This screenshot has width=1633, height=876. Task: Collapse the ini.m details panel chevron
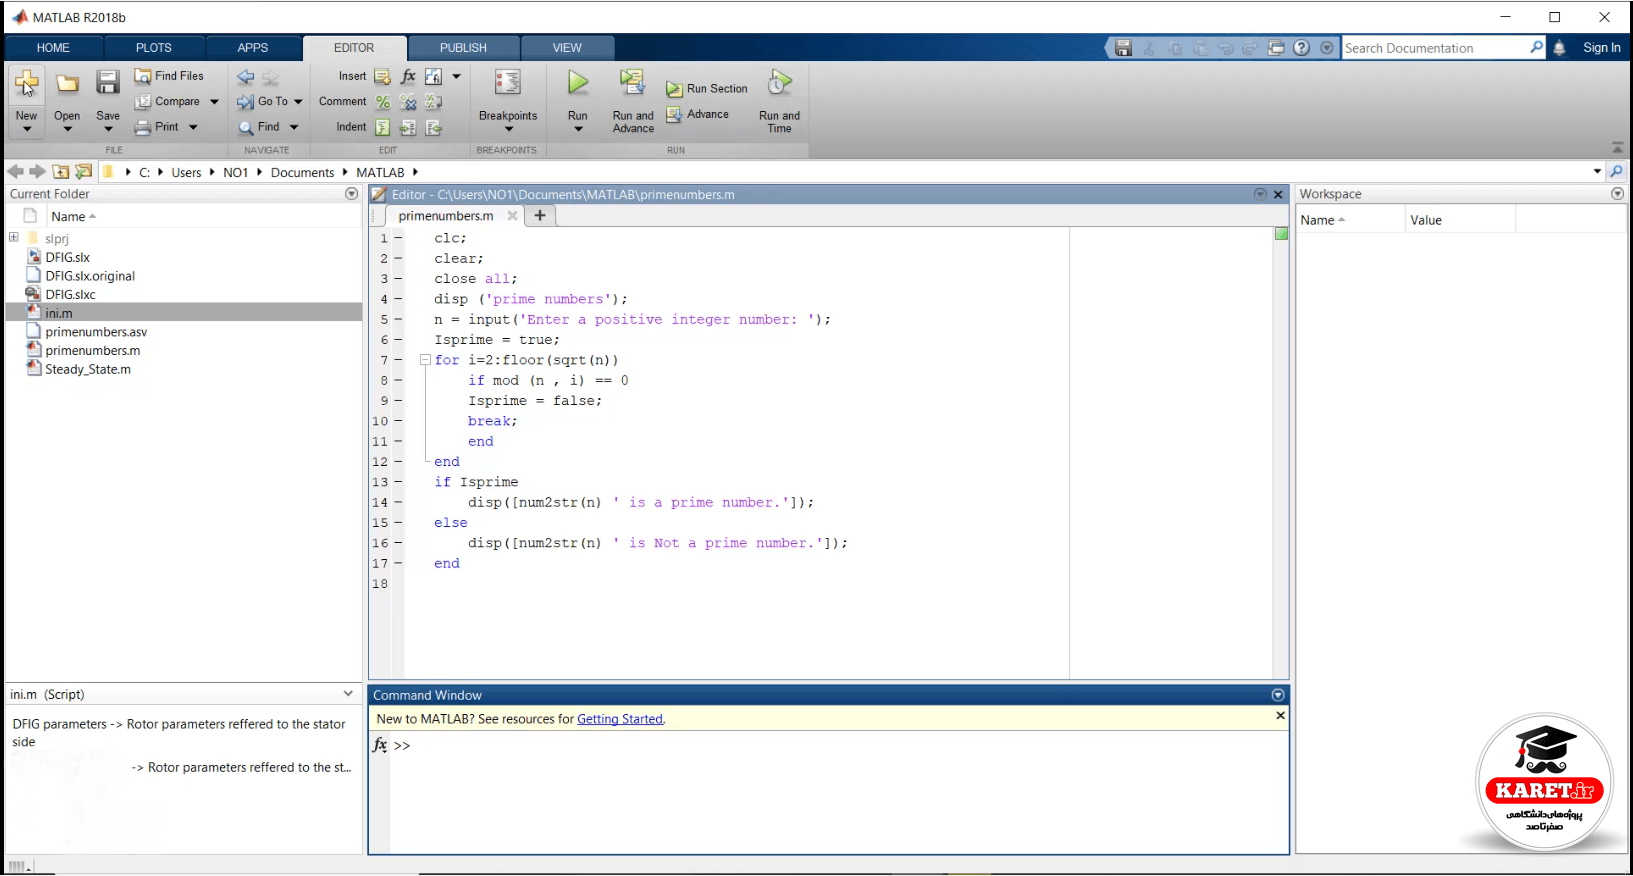coord(348,694)
